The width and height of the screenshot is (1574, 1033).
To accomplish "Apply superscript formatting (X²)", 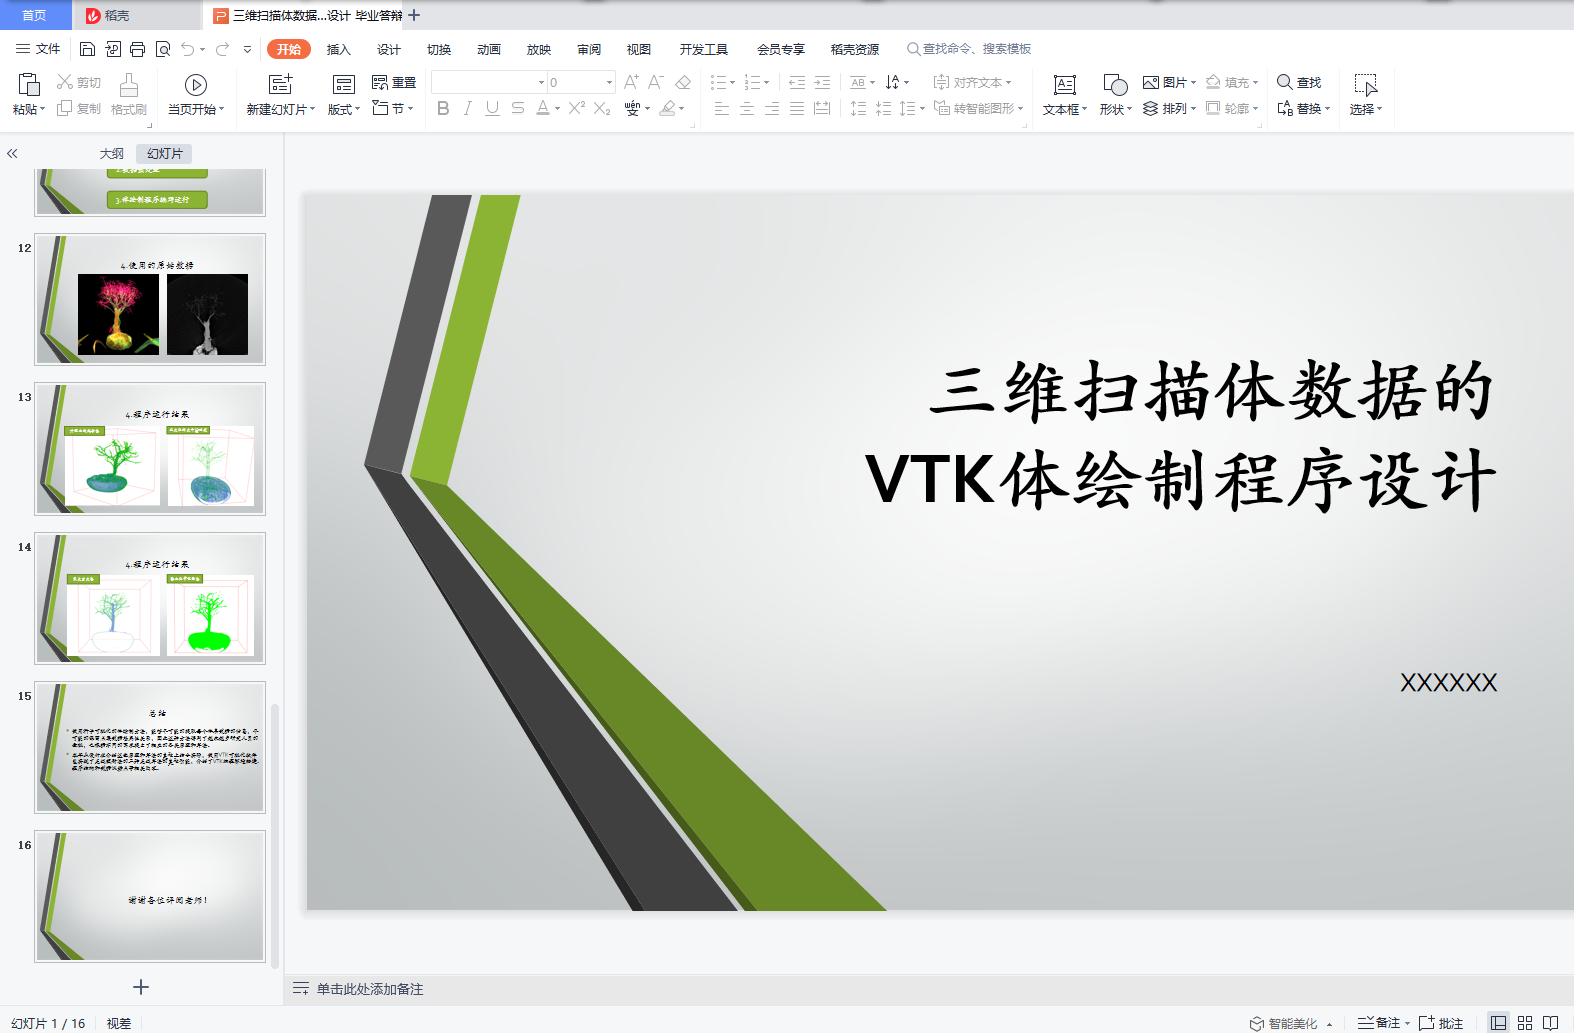I will coord(577,108).
